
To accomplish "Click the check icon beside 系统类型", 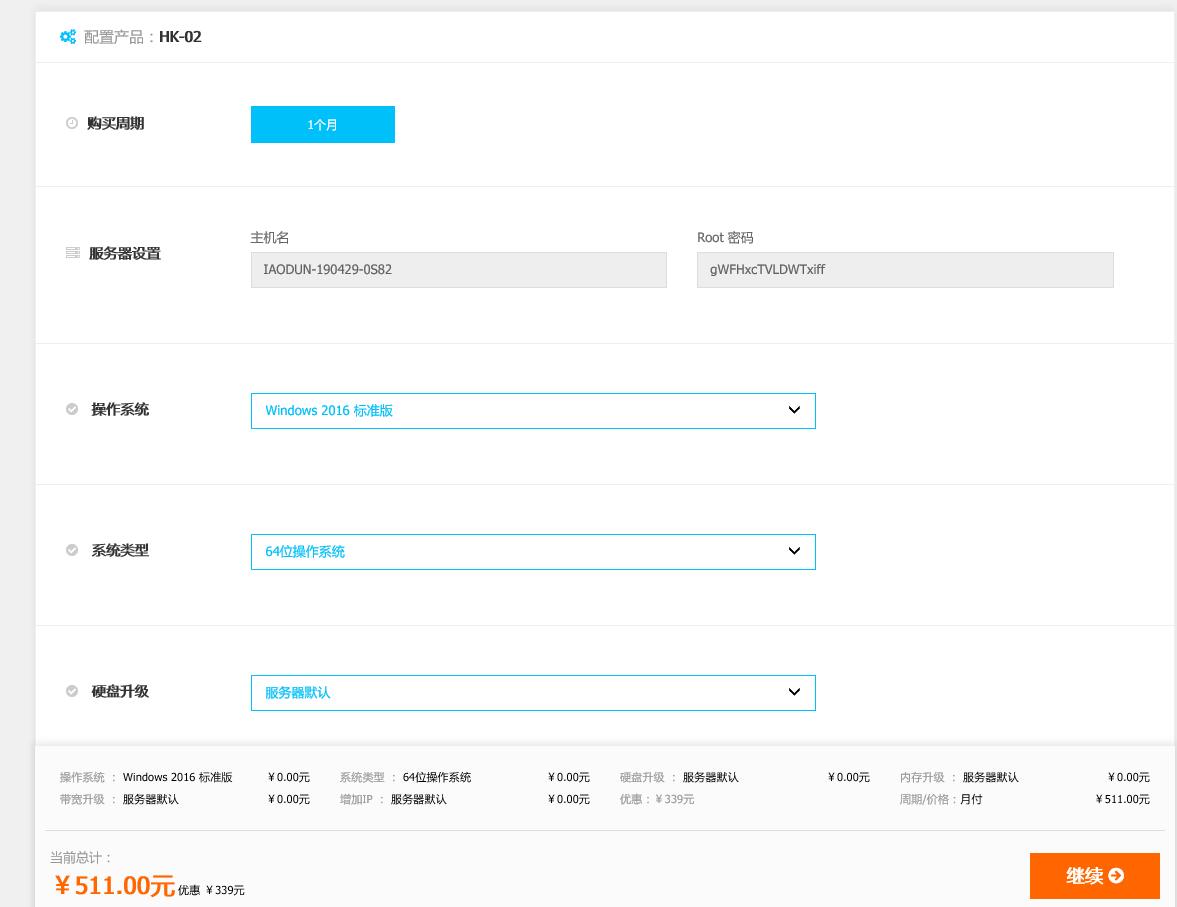I will click(x=72, y=550).
